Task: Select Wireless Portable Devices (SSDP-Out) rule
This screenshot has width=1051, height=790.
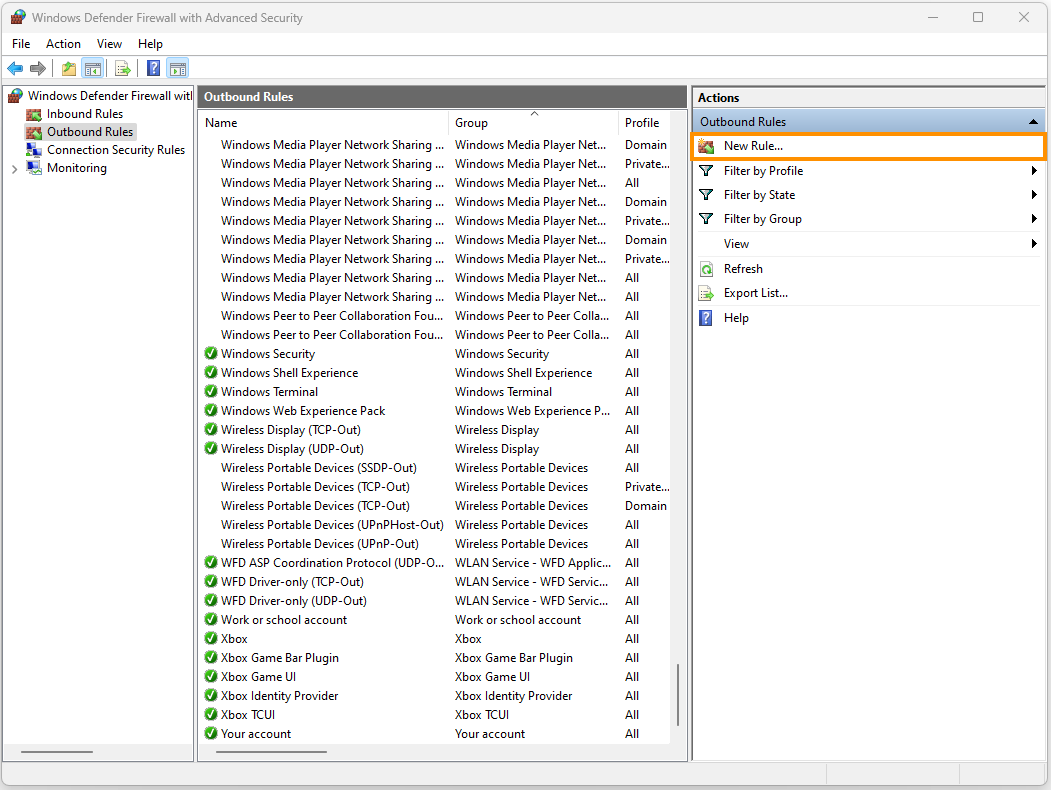Action: point(318,468)
